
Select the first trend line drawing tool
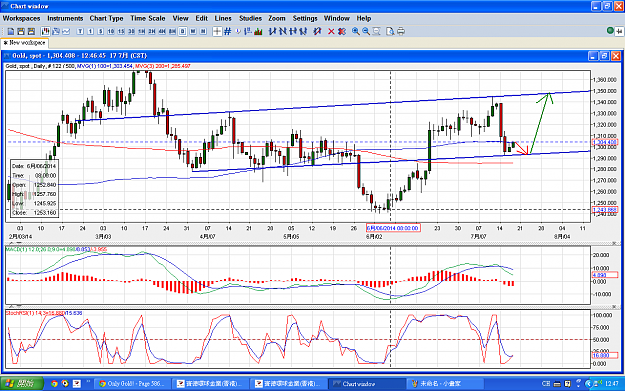tap(273, 31)
